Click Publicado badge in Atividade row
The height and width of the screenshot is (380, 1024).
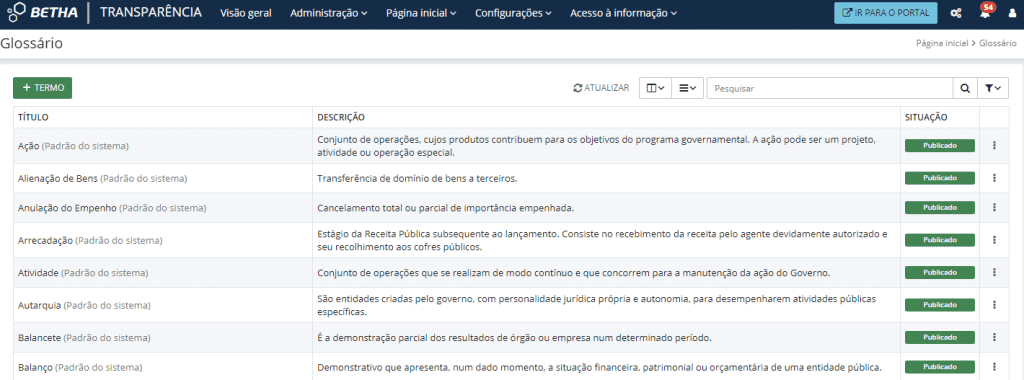(940, 272)
